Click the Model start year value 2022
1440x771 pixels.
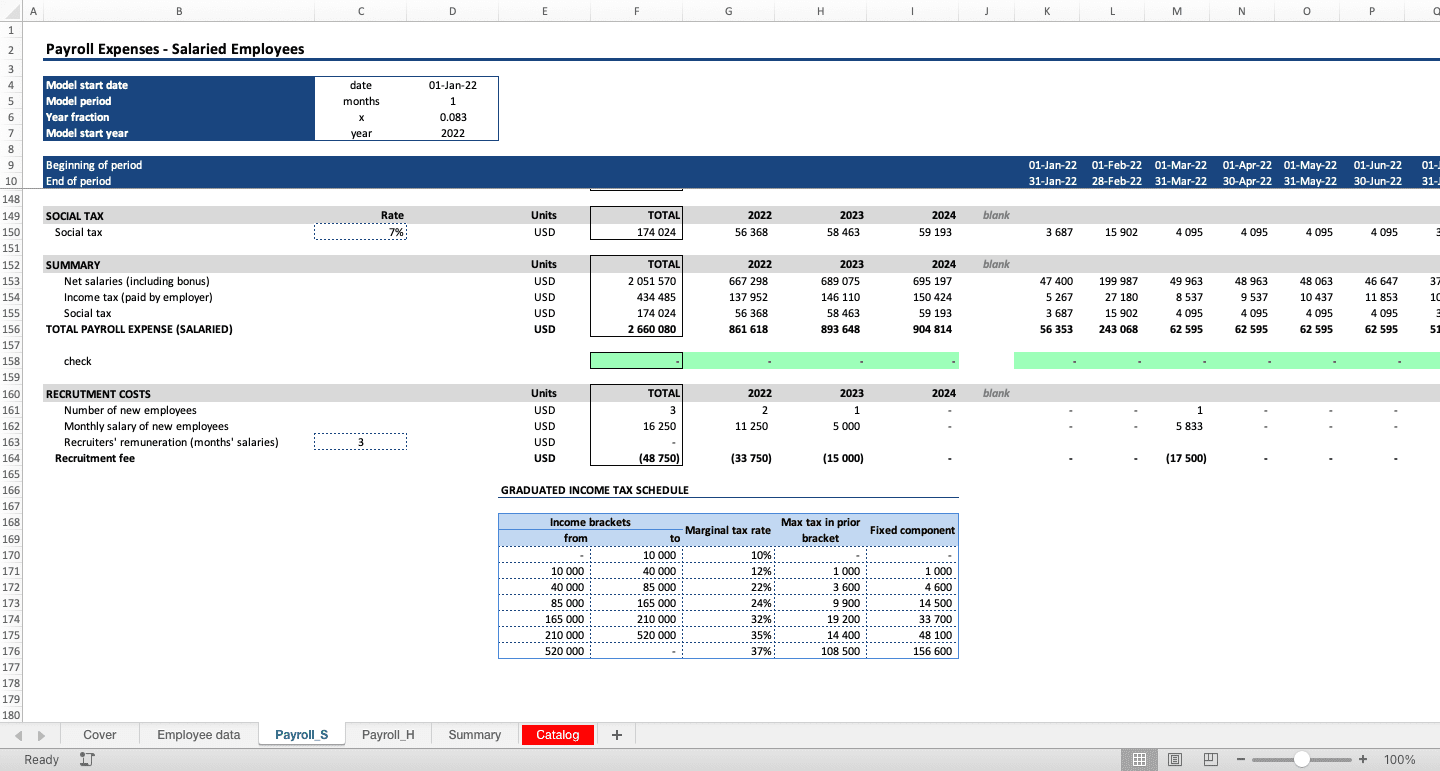pos(452,133)
